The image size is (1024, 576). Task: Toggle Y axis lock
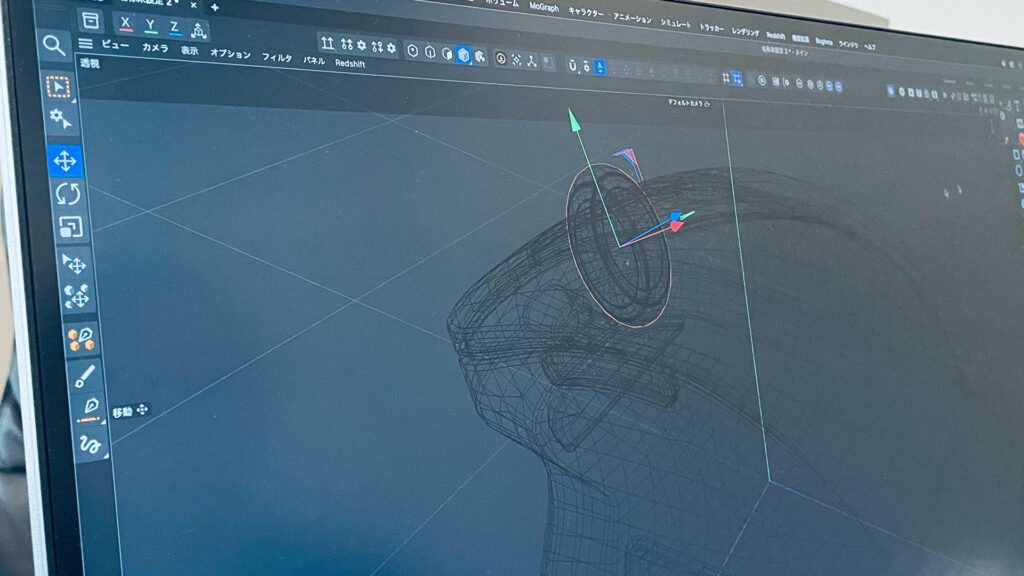150,26
